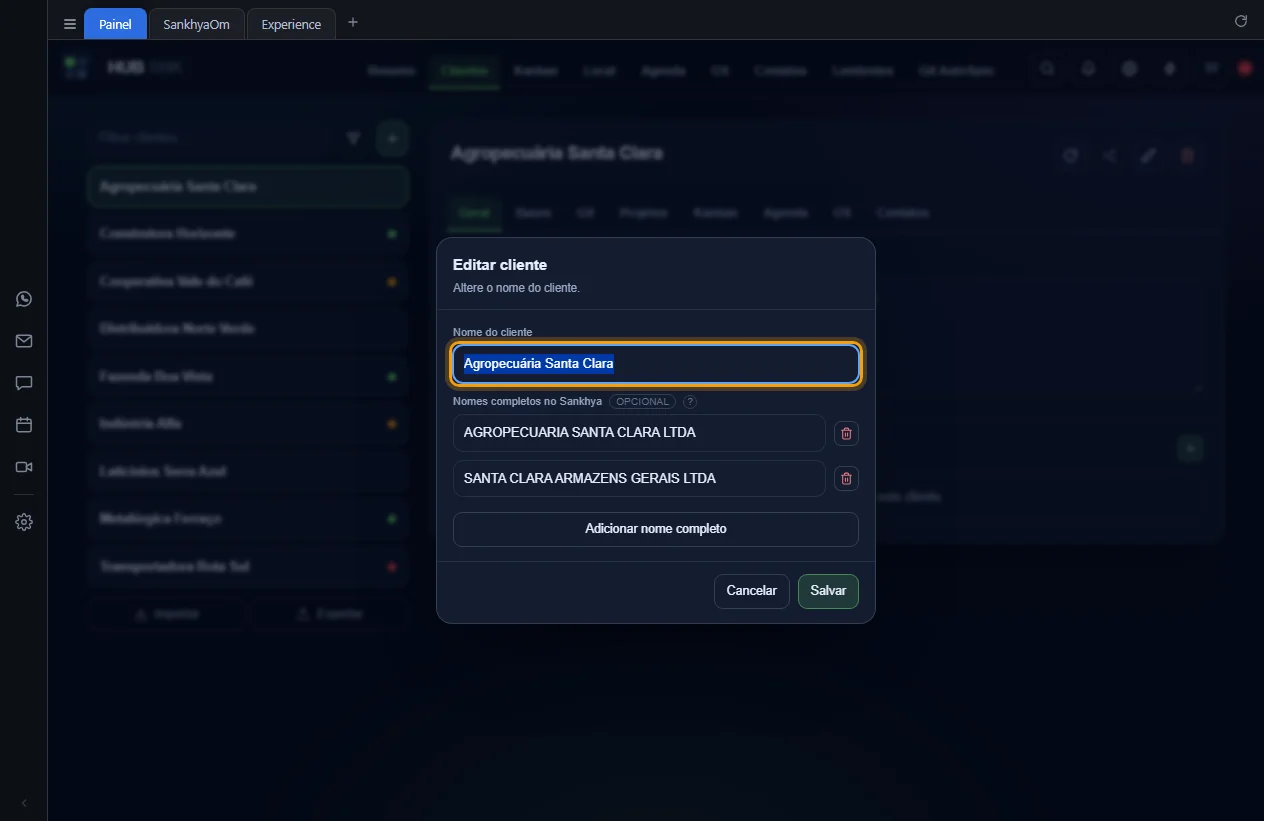Open the calendar icon in sidebar
This screenshot has width=1264, height=821.
24,425
